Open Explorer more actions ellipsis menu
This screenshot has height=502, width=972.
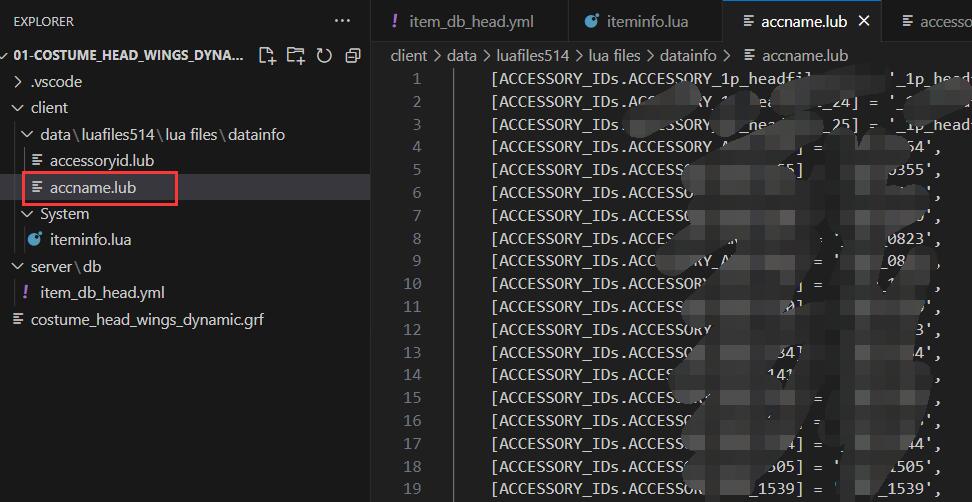click(x=342, y=21)
